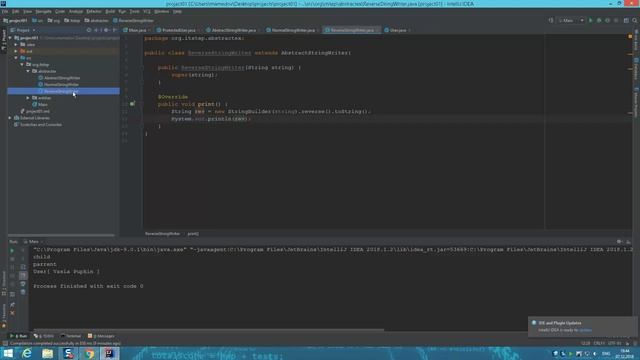Click abstractex in navigation bar
This screenshot has height=360, width=640.
(x=96, y=20)
